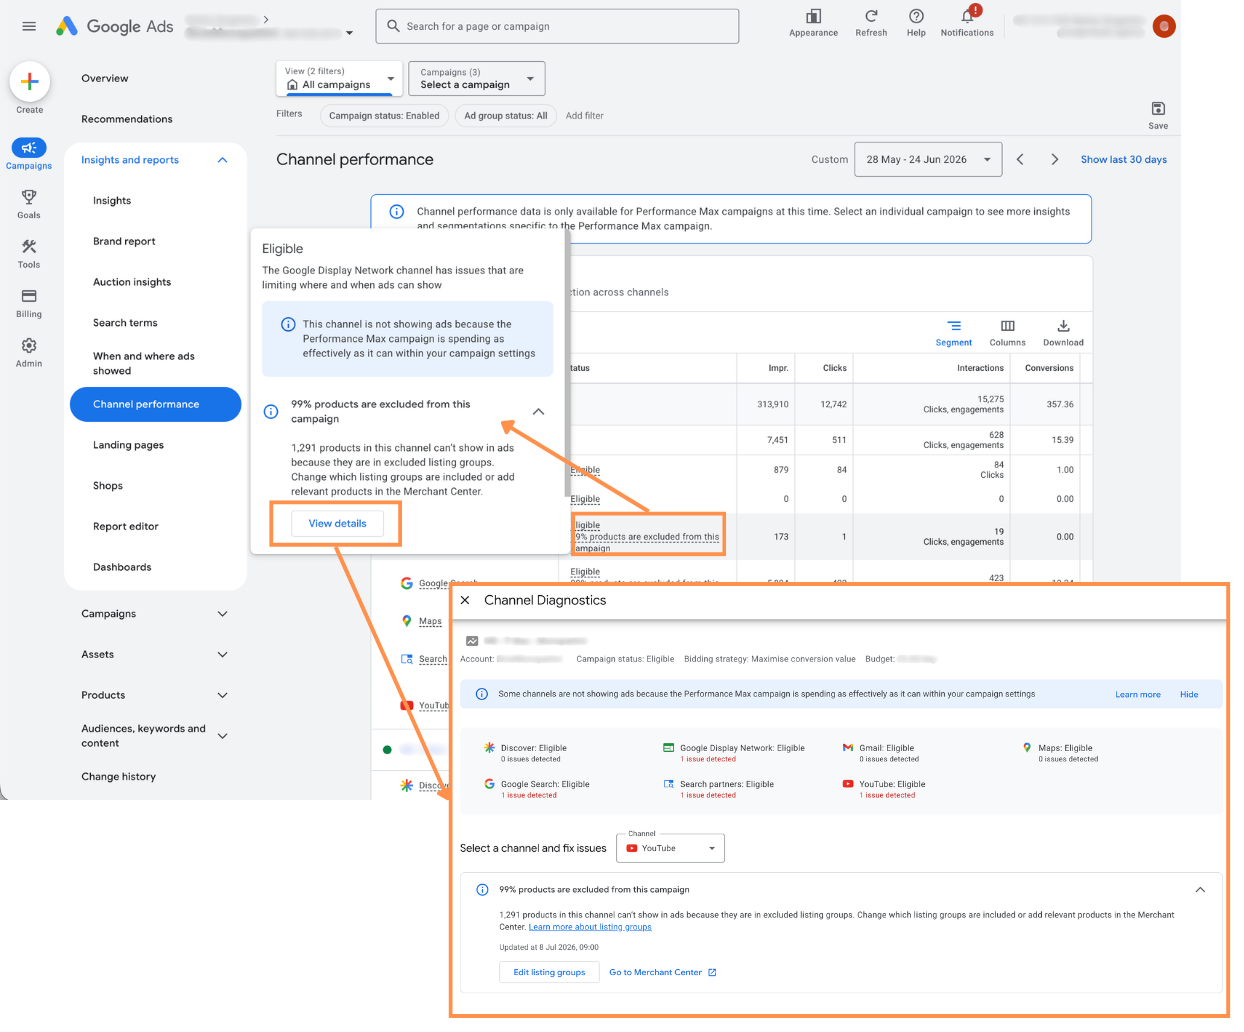The width and height of the screenshot is (1244, 1032).
Task: Open Brand report page
Action: click(124, 241)
